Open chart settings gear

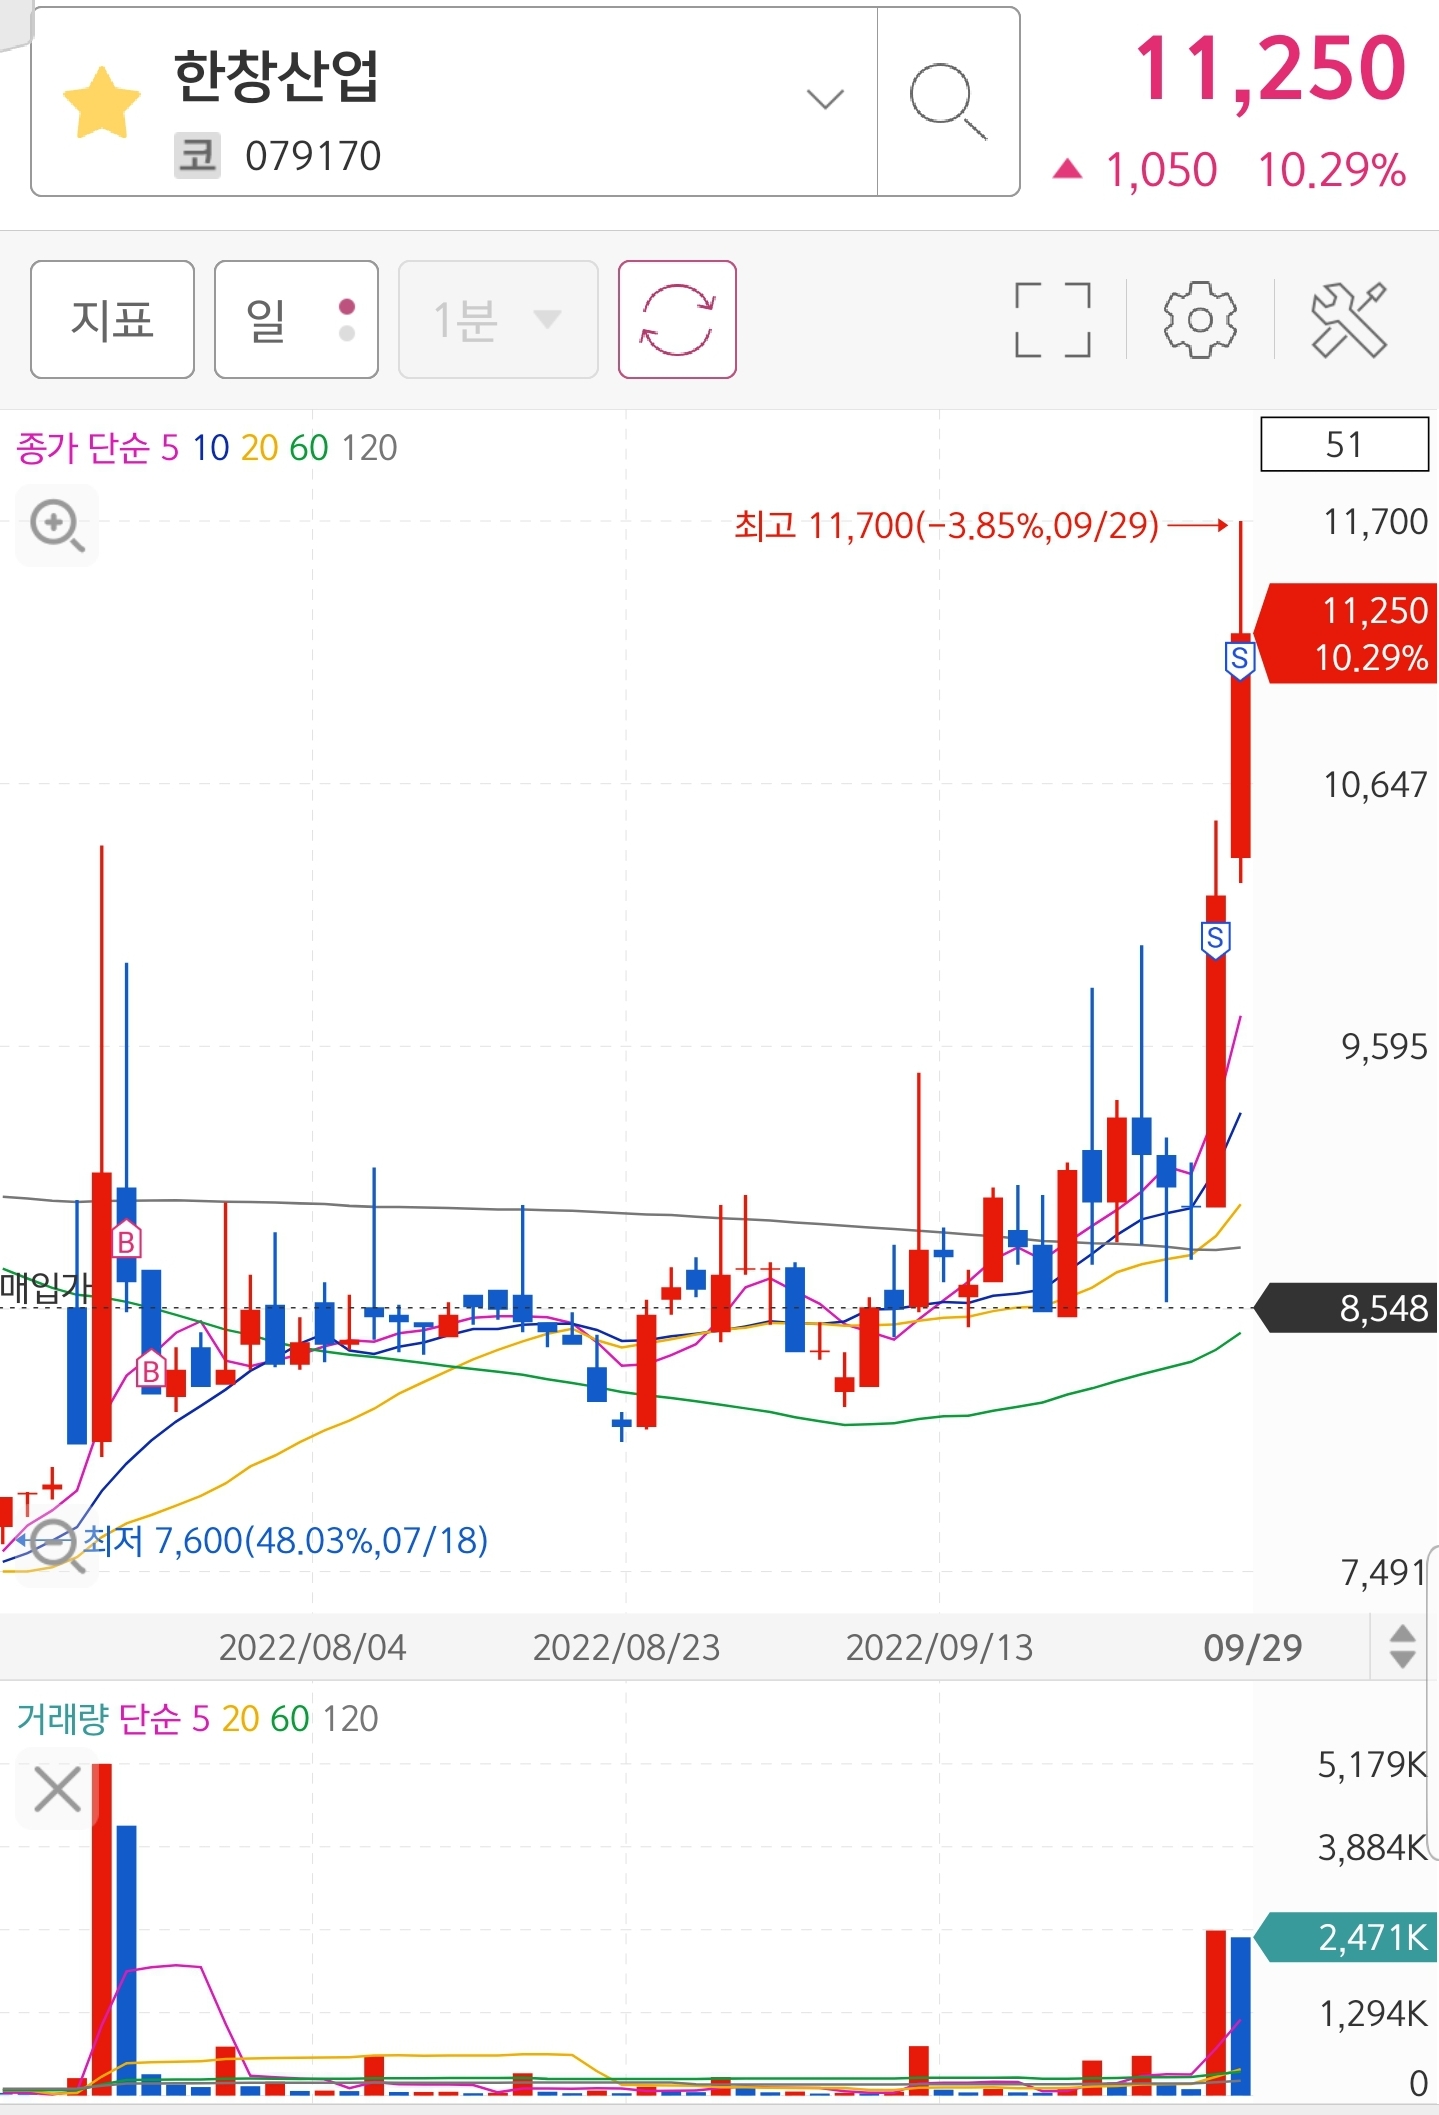[x=1200, y=319]
